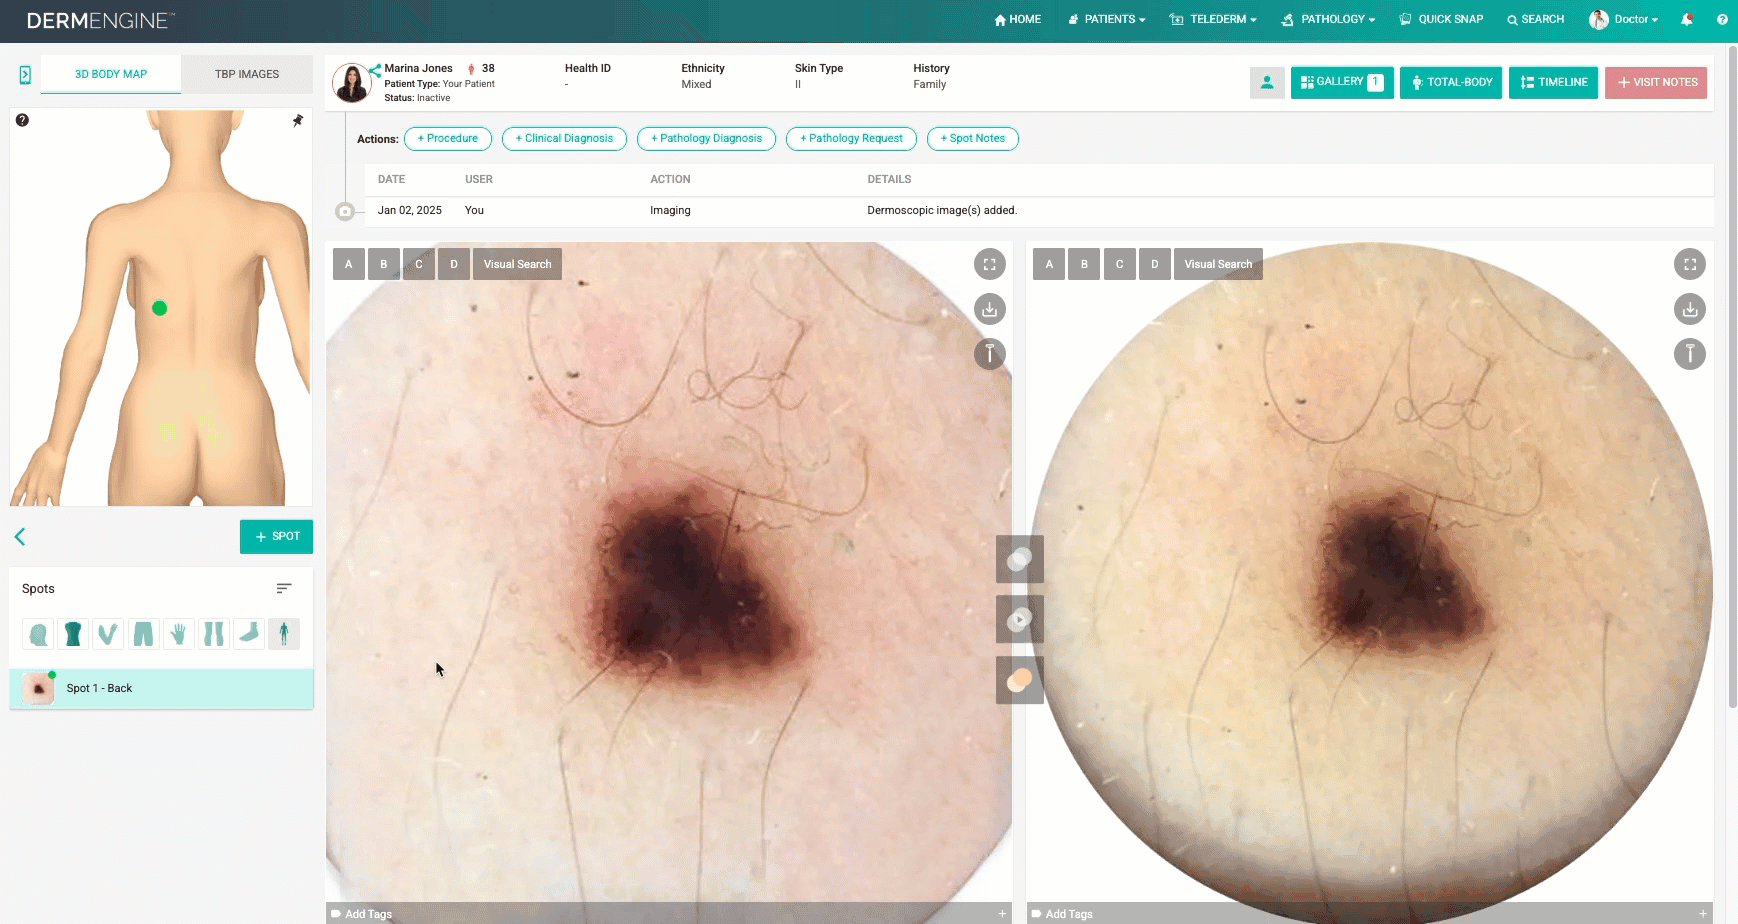
Task: Open fullscreen view of the left dermoscopic image
Action: tap(989, 264)
